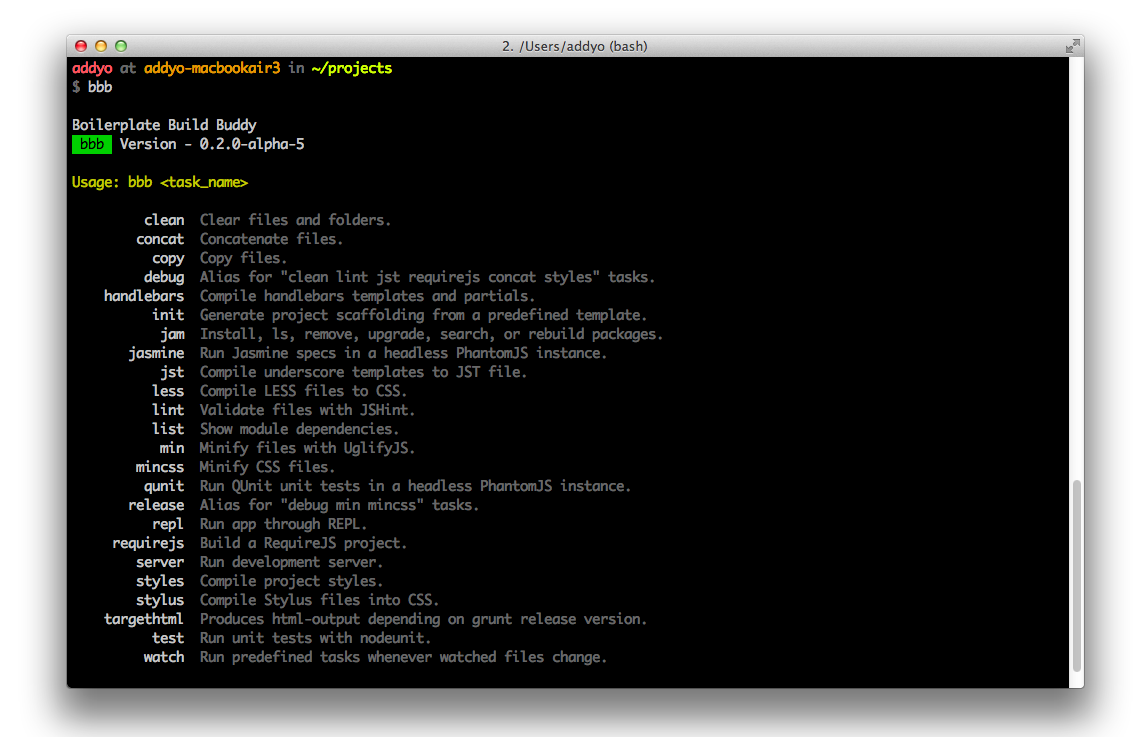
Task: Click the window title '/Users/addyo (bash)'
Action: 574,46
